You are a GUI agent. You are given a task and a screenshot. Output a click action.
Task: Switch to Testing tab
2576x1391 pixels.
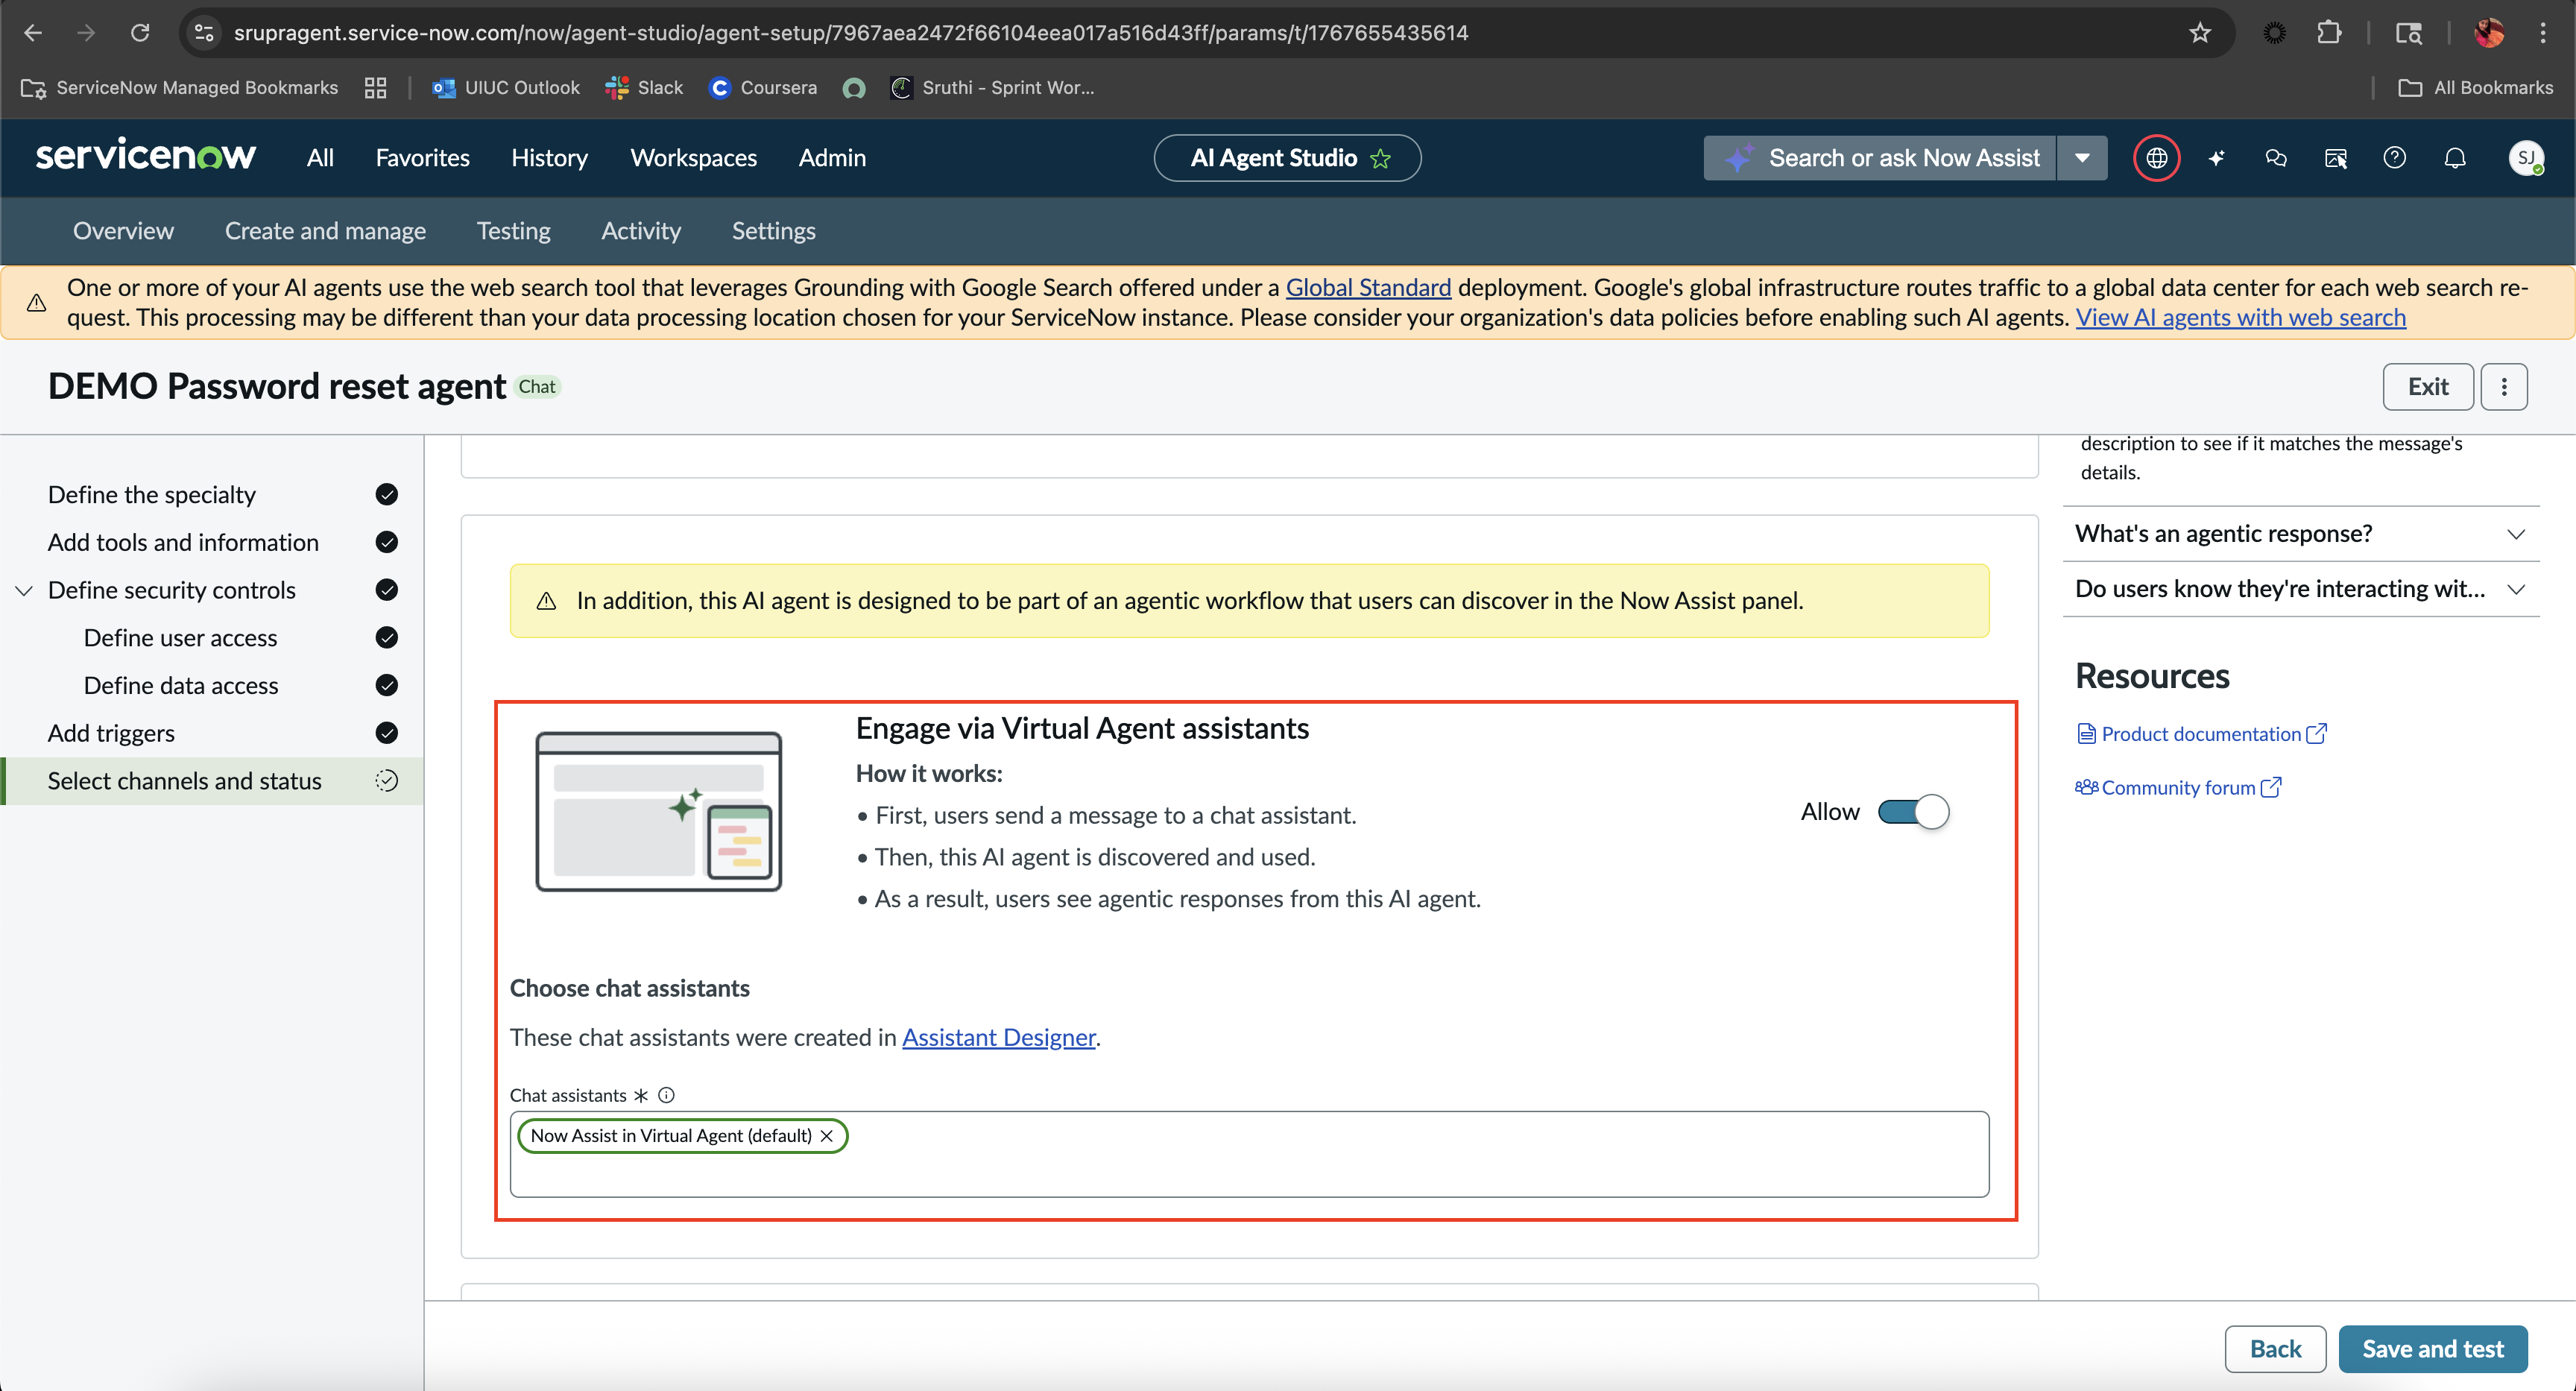click(x=513, y=231)
